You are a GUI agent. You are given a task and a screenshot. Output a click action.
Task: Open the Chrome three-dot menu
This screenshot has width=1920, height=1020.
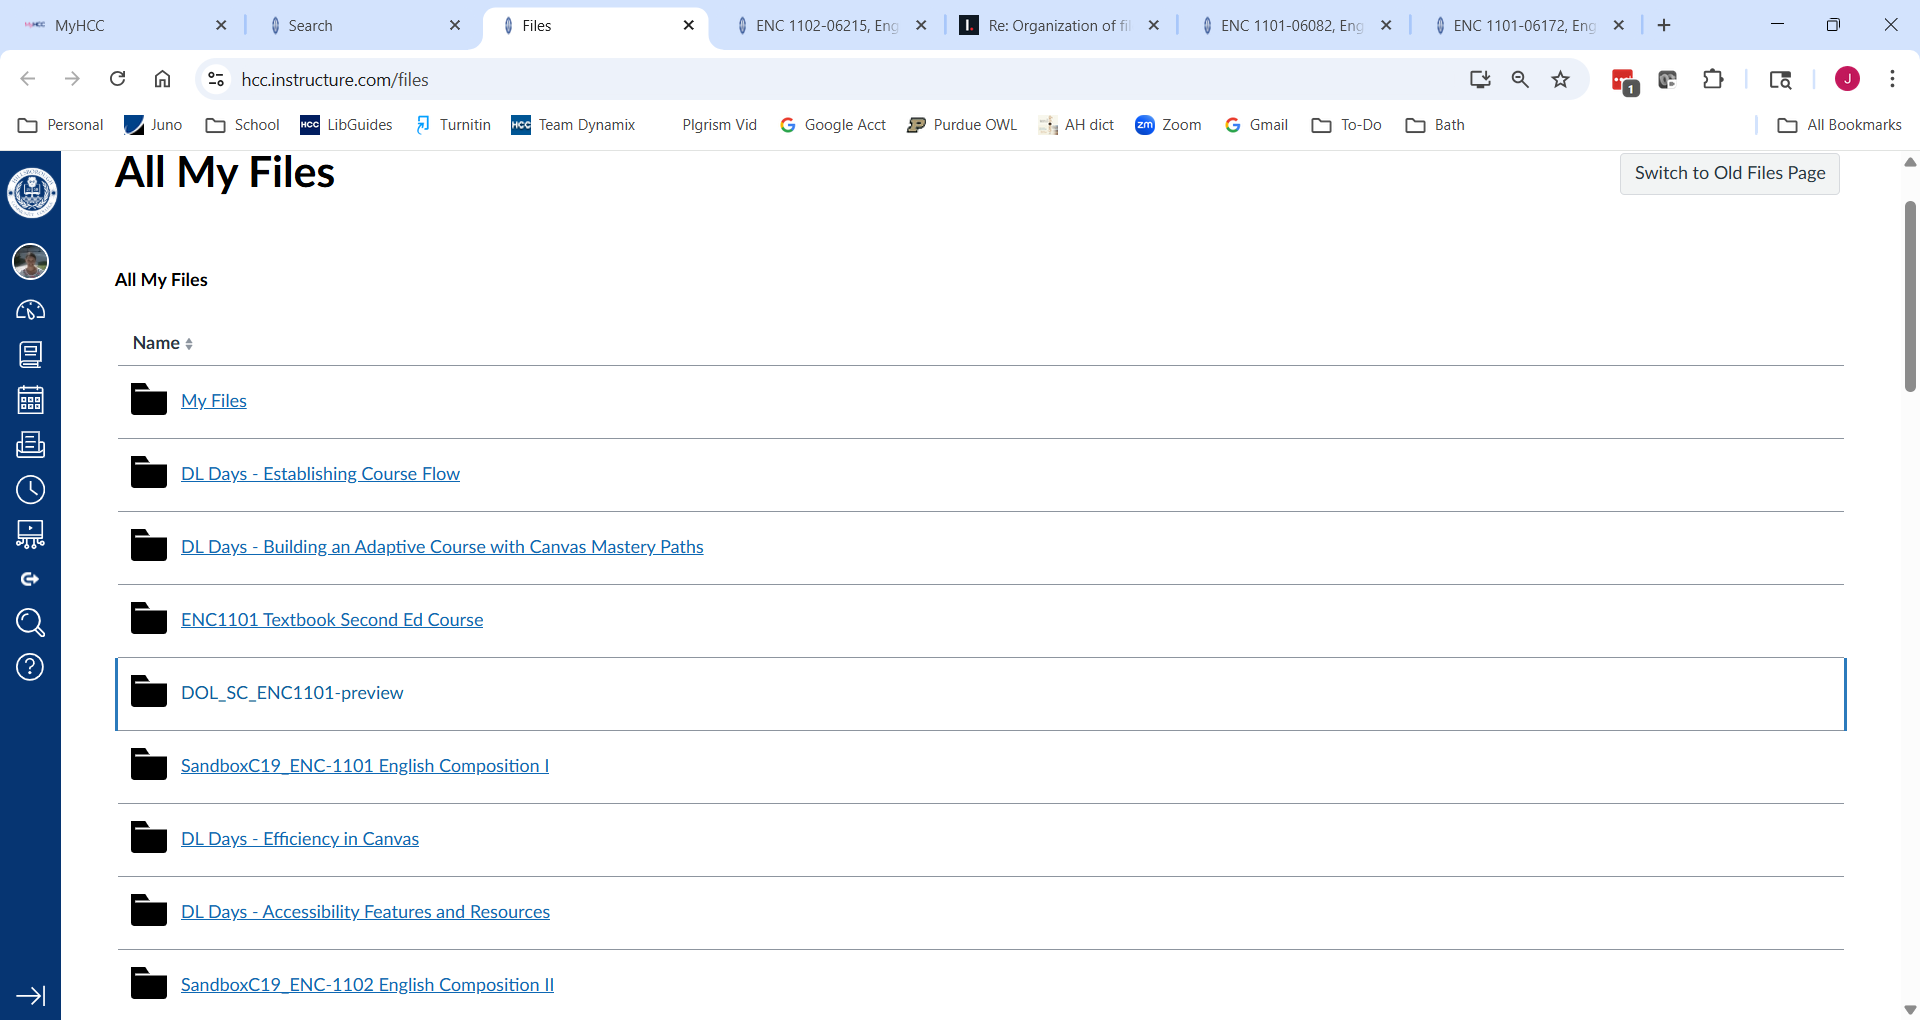click(1892, 79)
